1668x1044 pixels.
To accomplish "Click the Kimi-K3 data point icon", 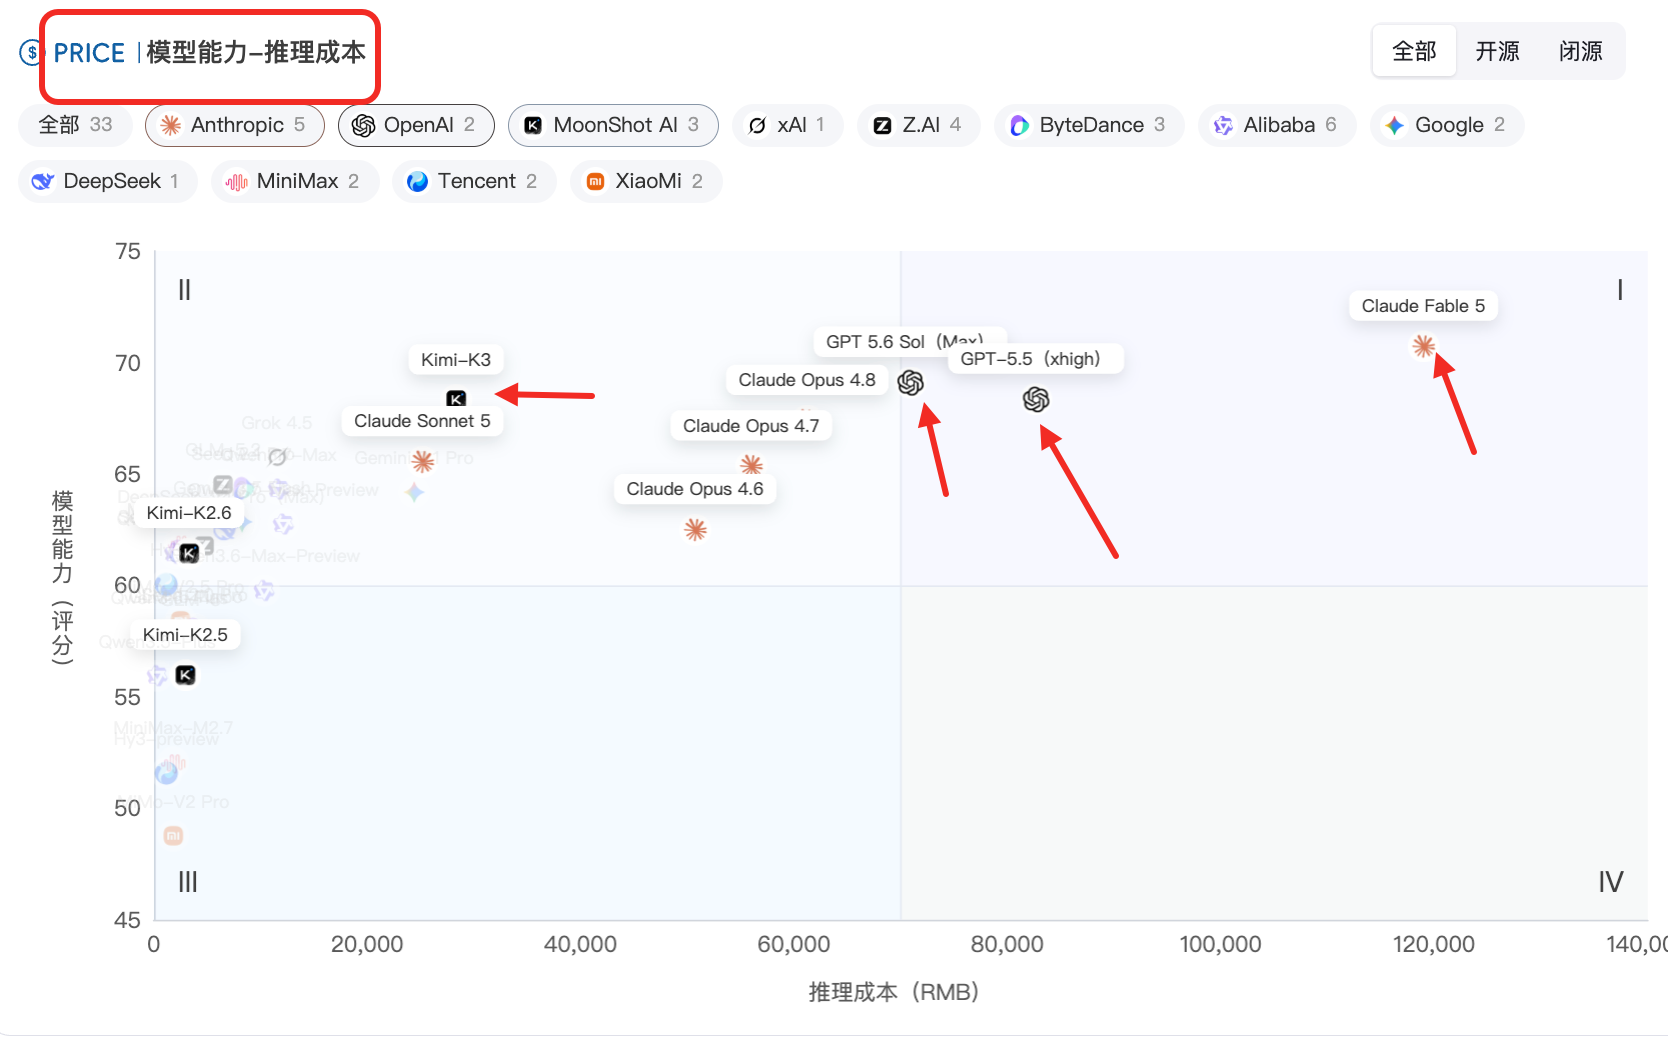I will tap(456, 398).
